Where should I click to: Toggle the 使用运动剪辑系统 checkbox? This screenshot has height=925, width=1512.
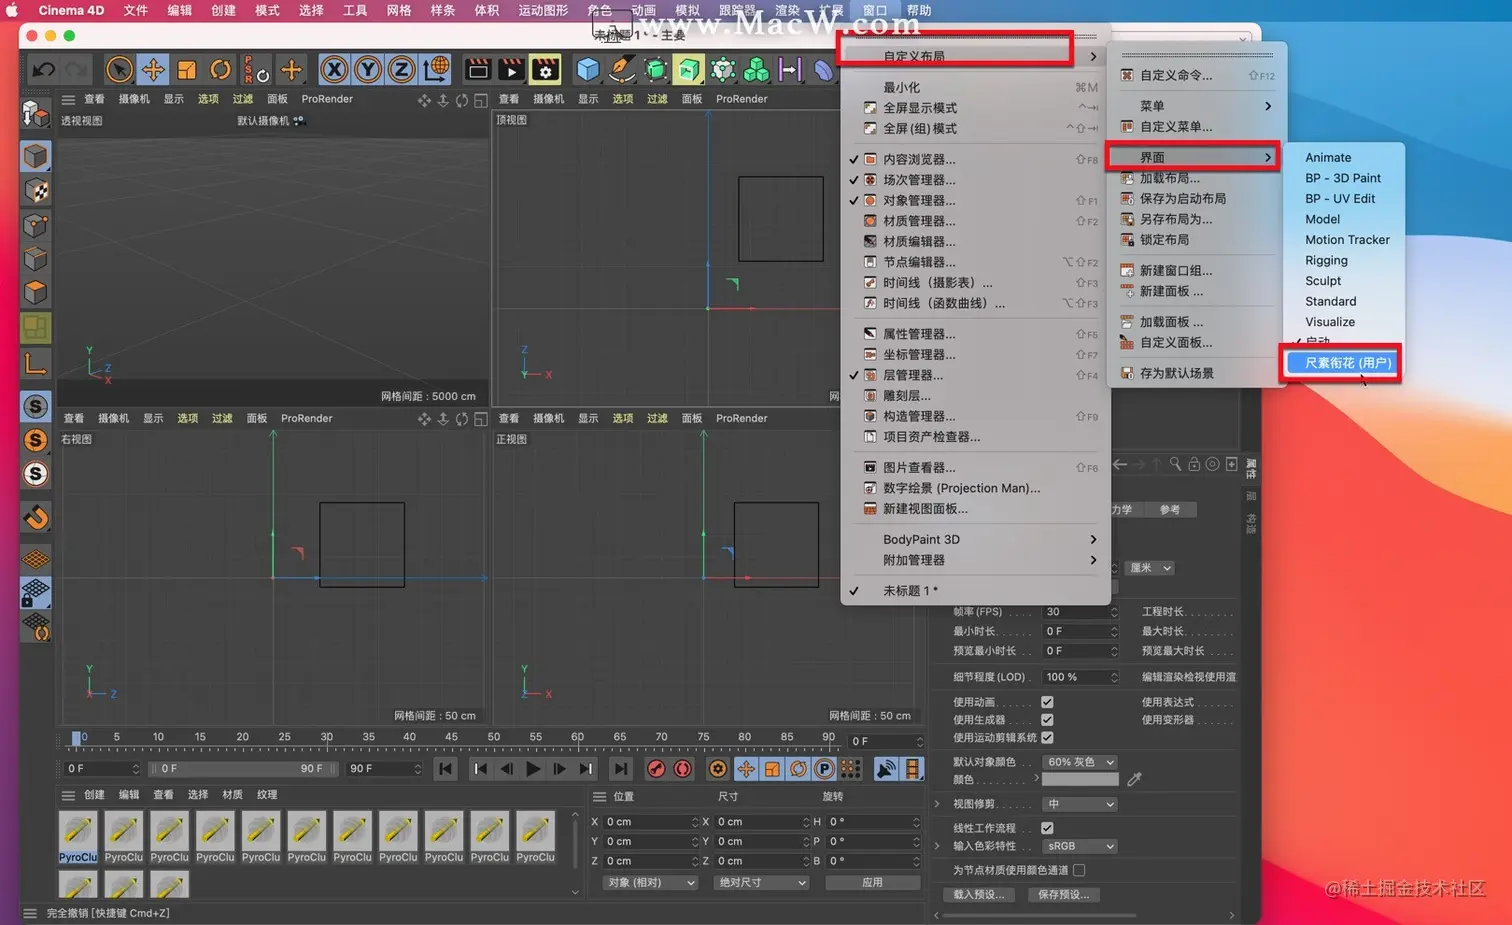1047,738
